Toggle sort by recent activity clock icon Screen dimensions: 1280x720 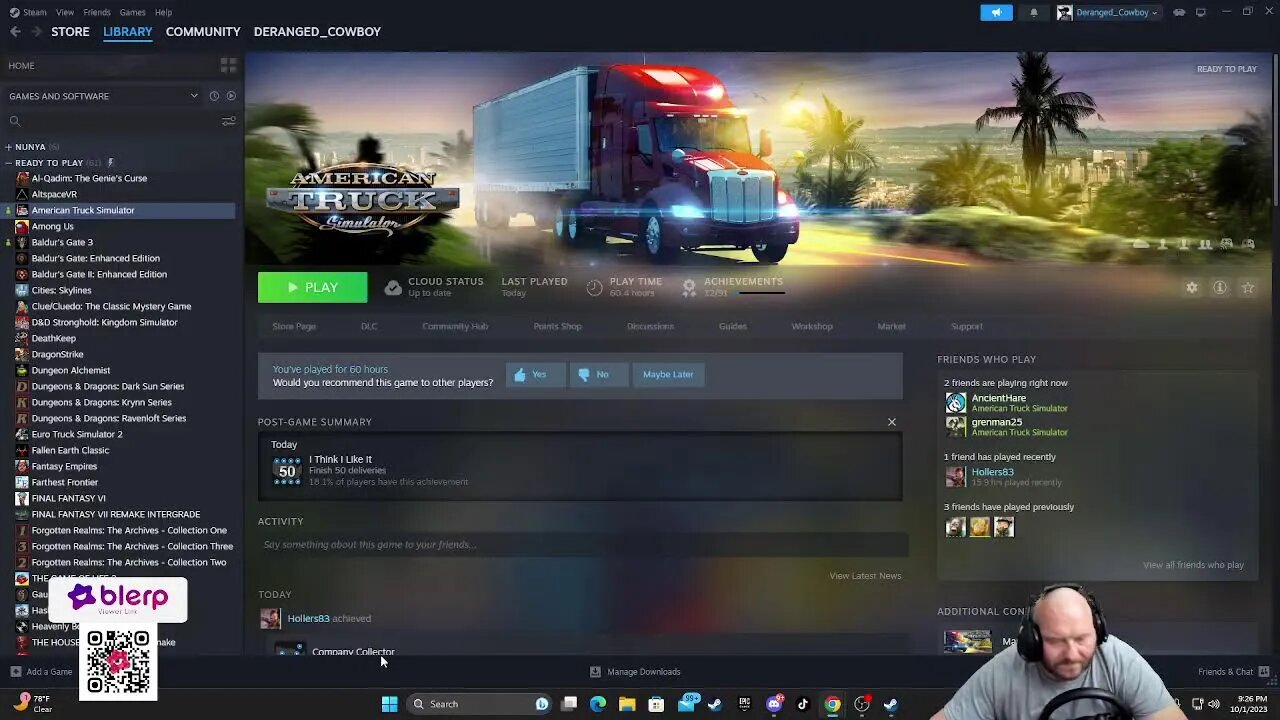(x=214, y=96)
